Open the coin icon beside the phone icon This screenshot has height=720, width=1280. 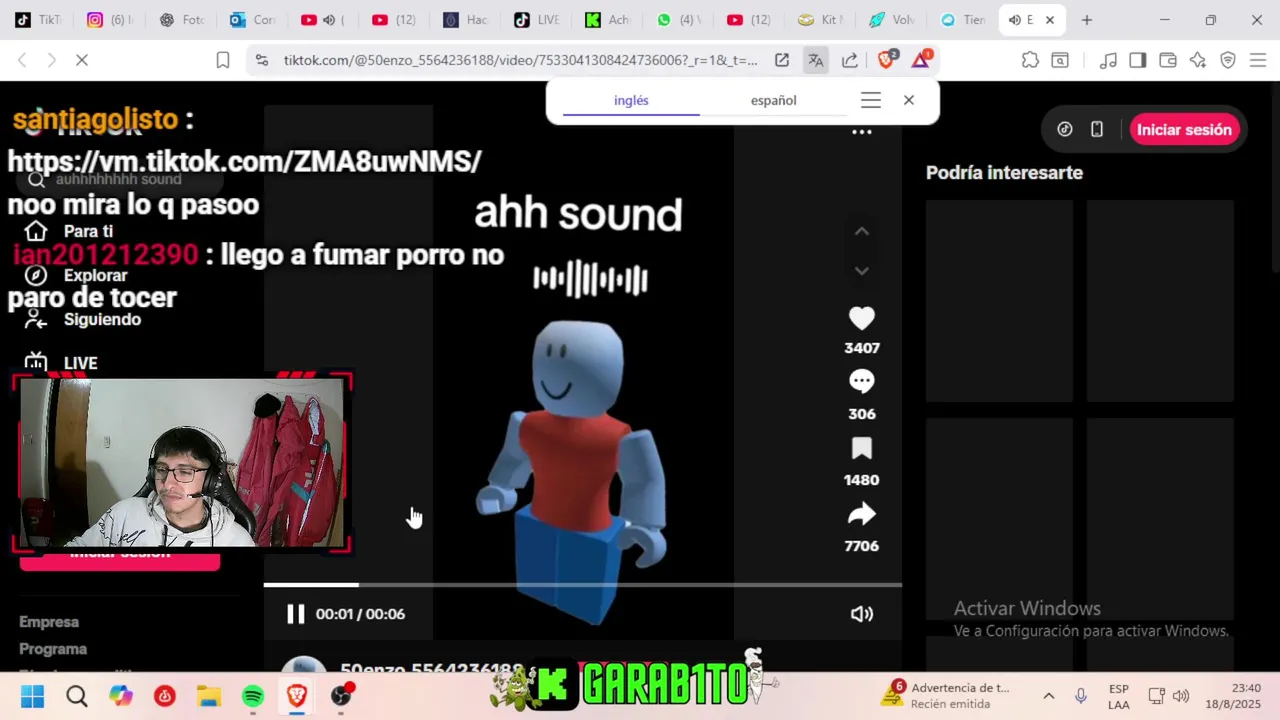coord(1065,130)
